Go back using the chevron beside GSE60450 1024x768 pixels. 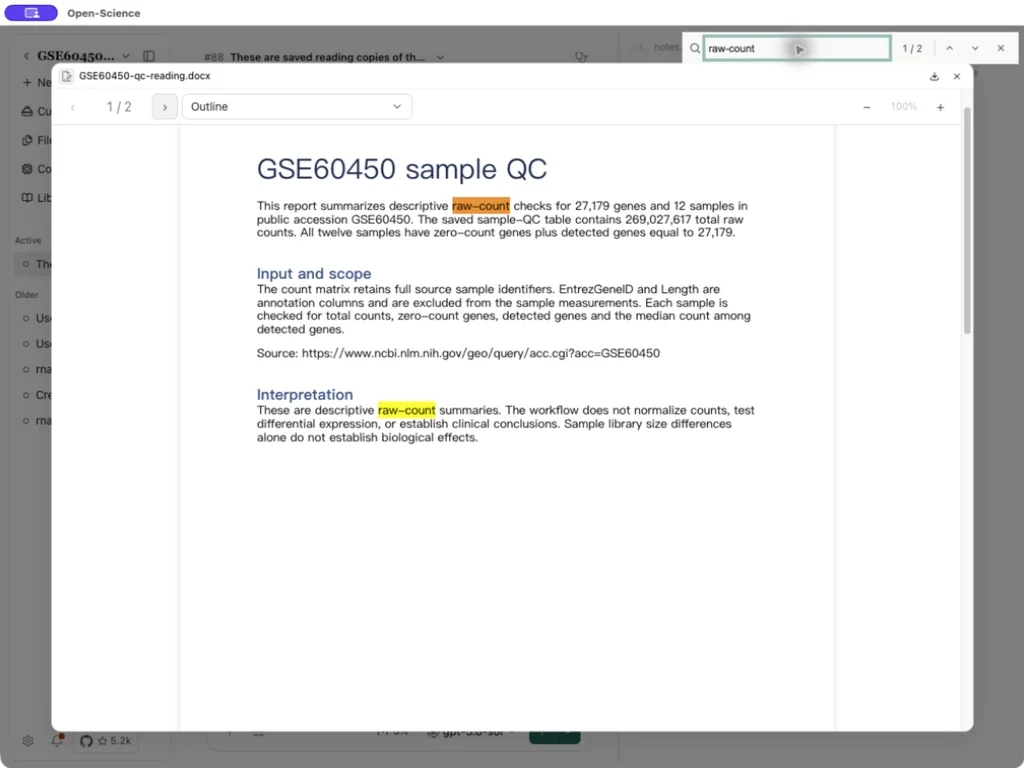pyautogui.click(x=26, y=56)
